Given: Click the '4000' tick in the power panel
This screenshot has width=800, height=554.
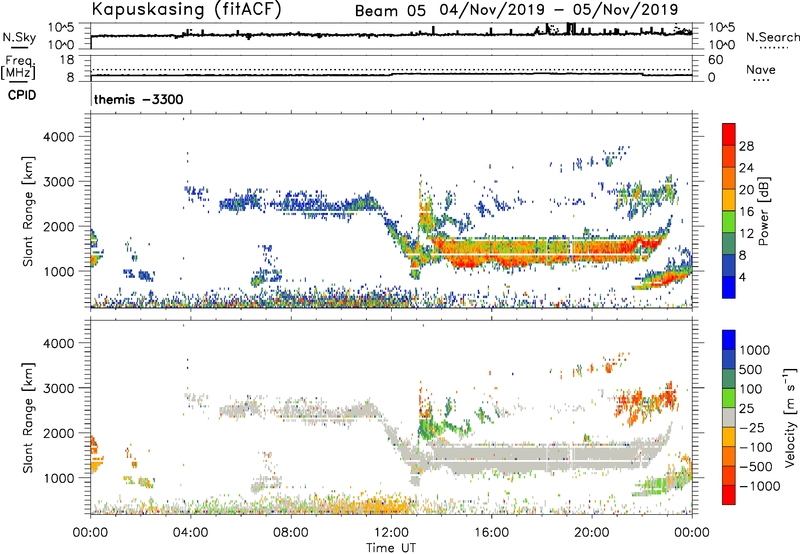Looking at the screenshot, I should coord(59,137).
